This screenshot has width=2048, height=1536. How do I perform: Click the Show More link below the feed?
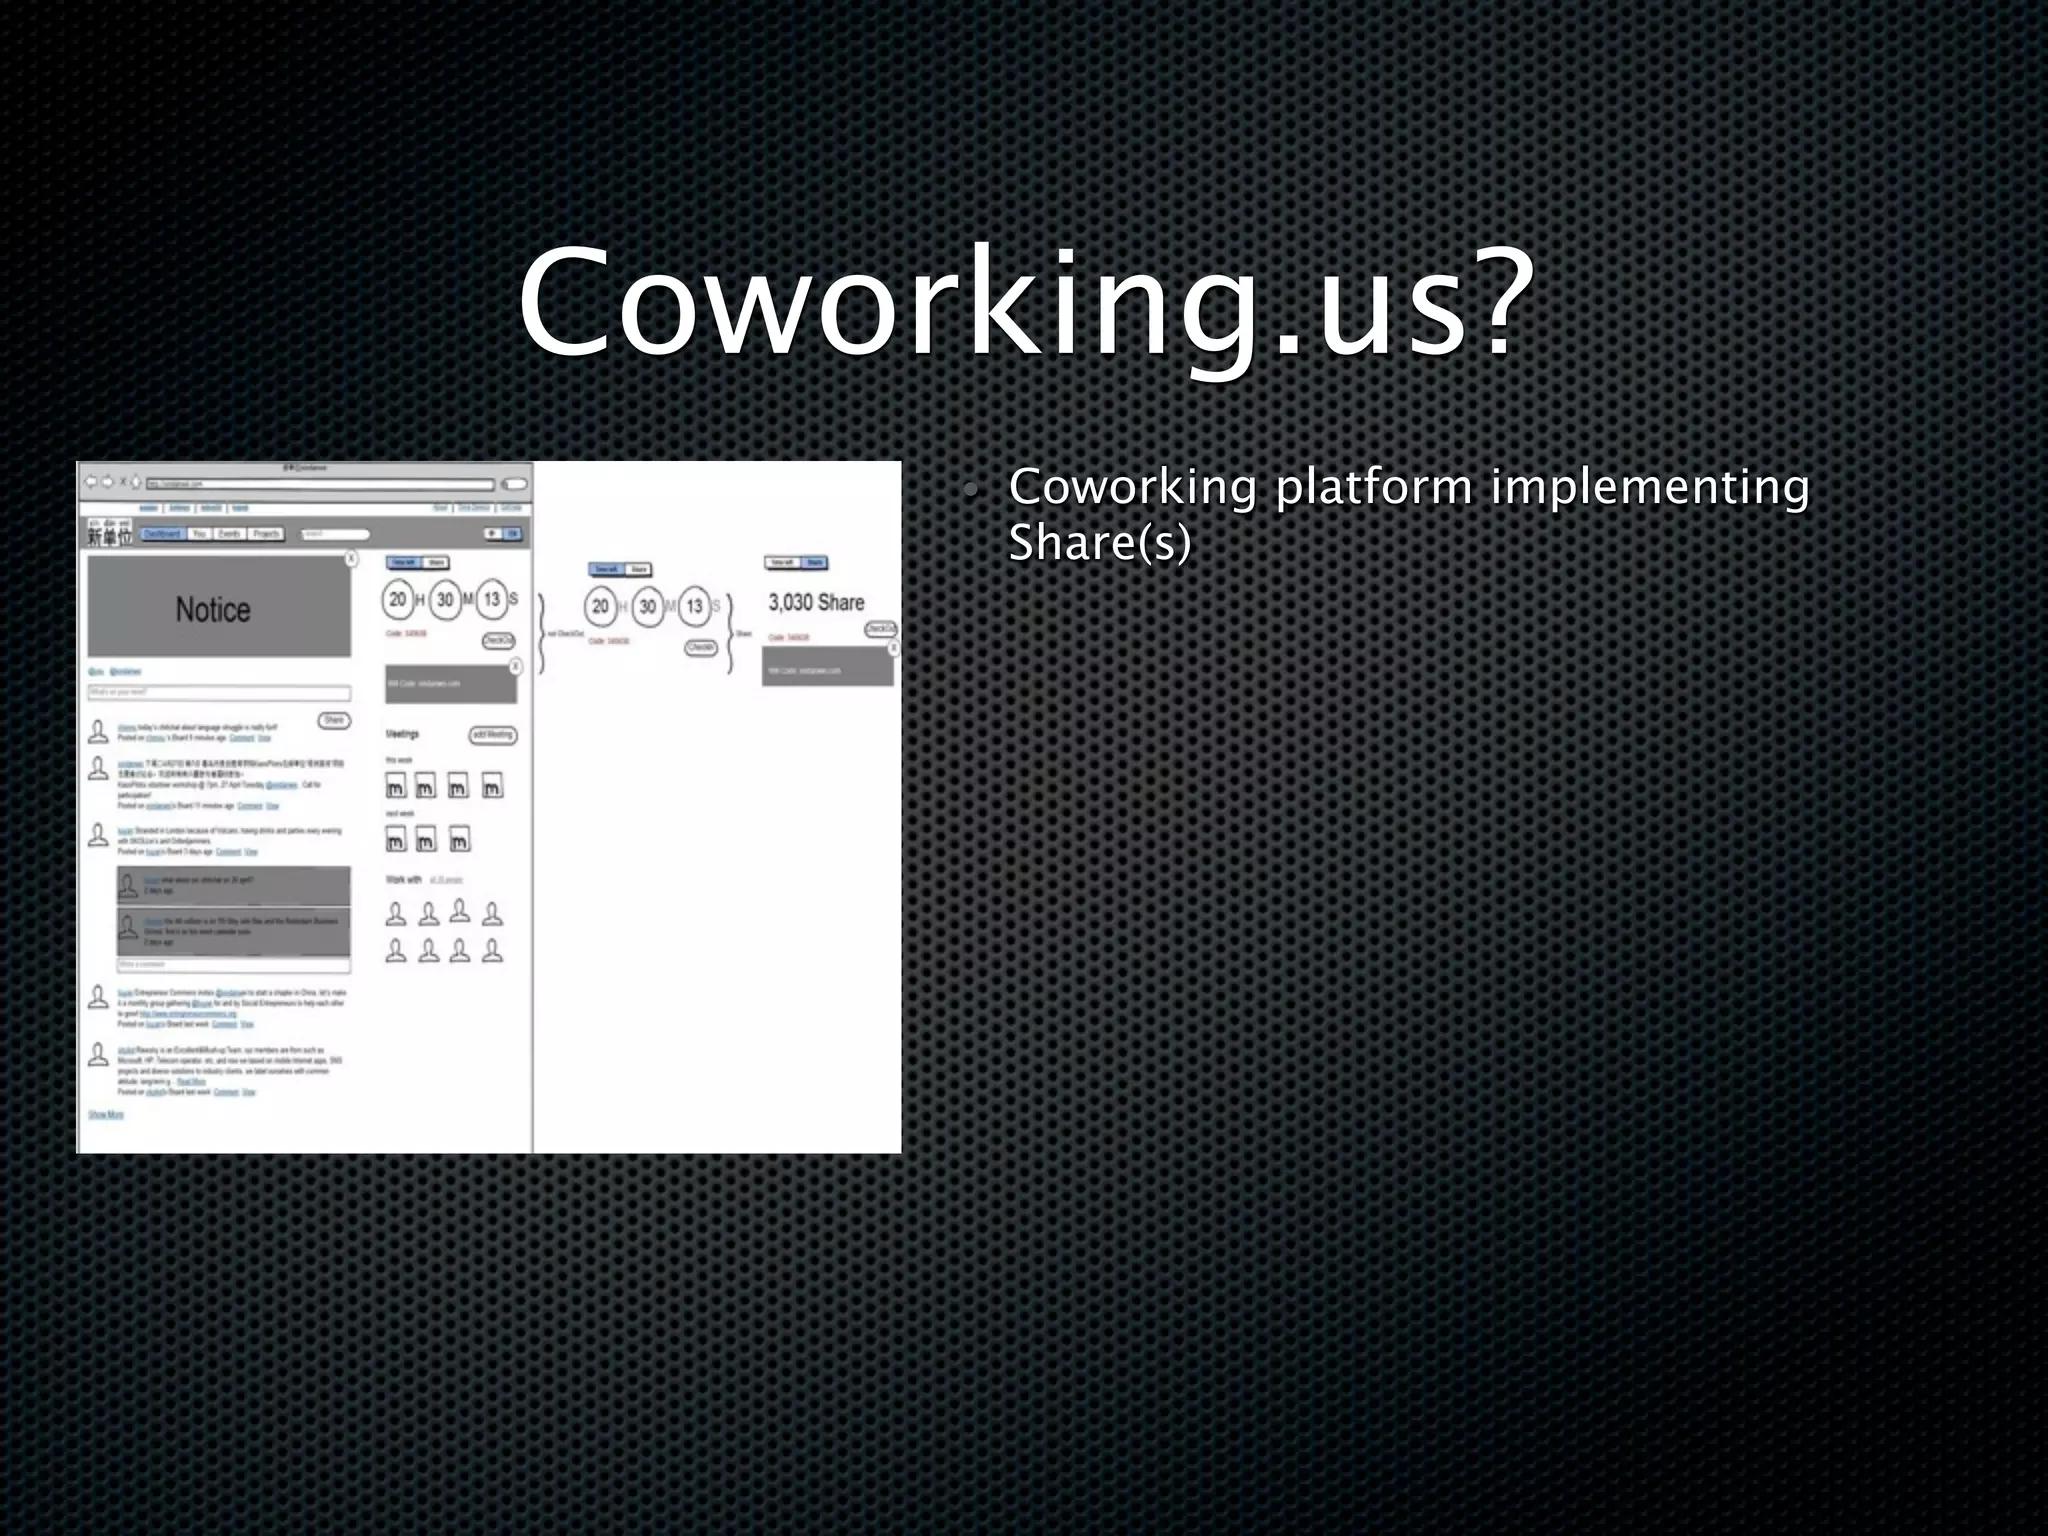pyautogui.click(x=106, y=1115)
